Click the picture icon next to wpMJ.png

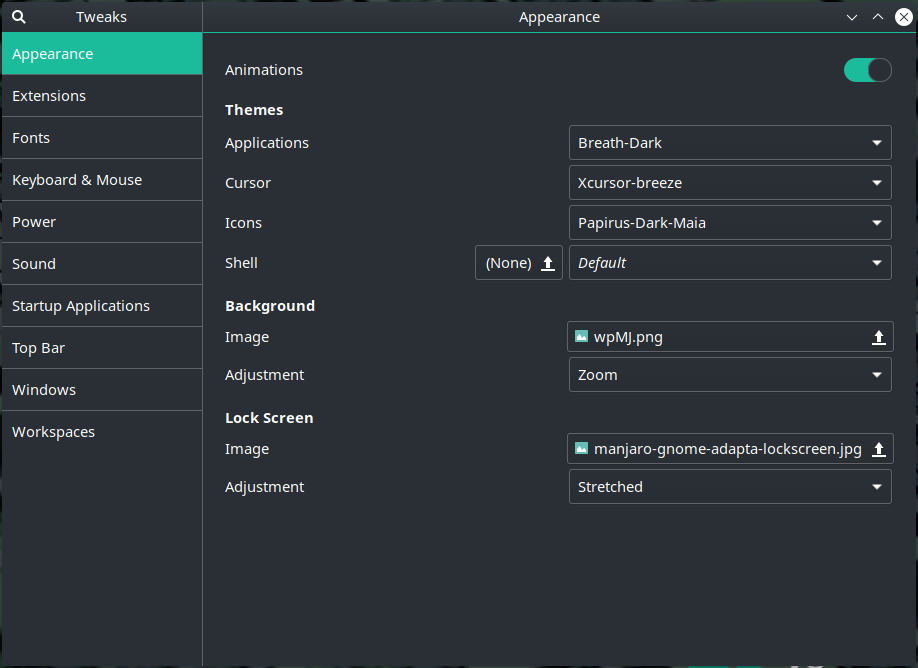point(581,337)
